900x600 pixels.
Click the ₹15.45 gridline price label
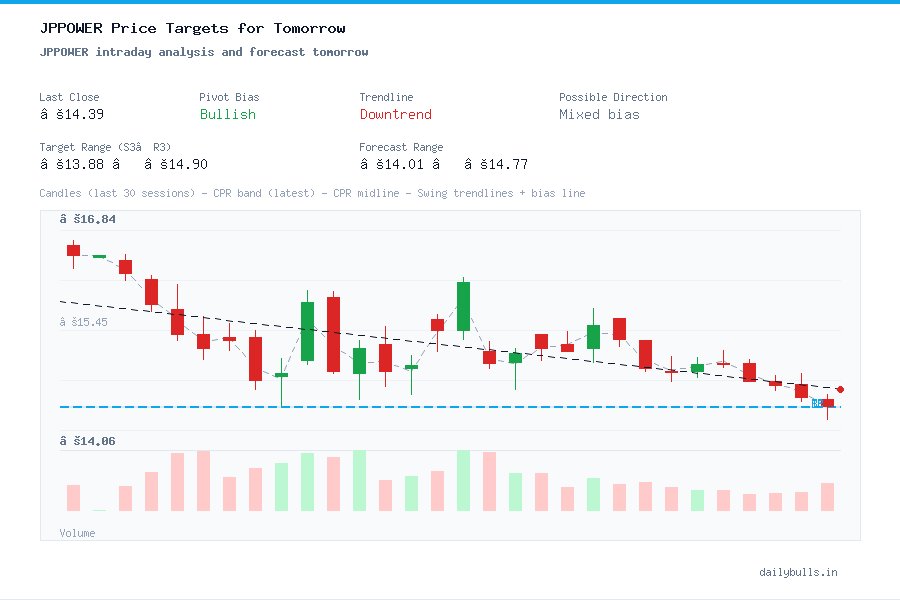84,322
